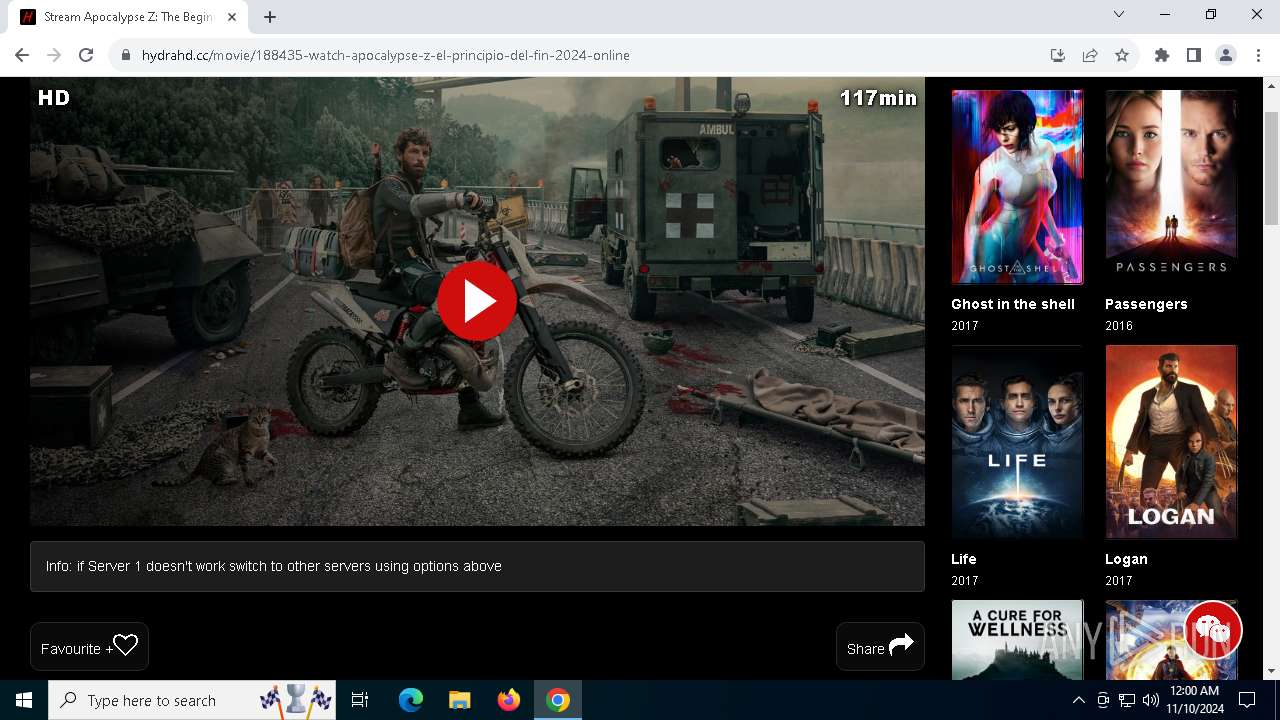Close the Stream Apocalypse Z tab
The height and width of the screenshot is (720, 1280).
click(232, 17)
